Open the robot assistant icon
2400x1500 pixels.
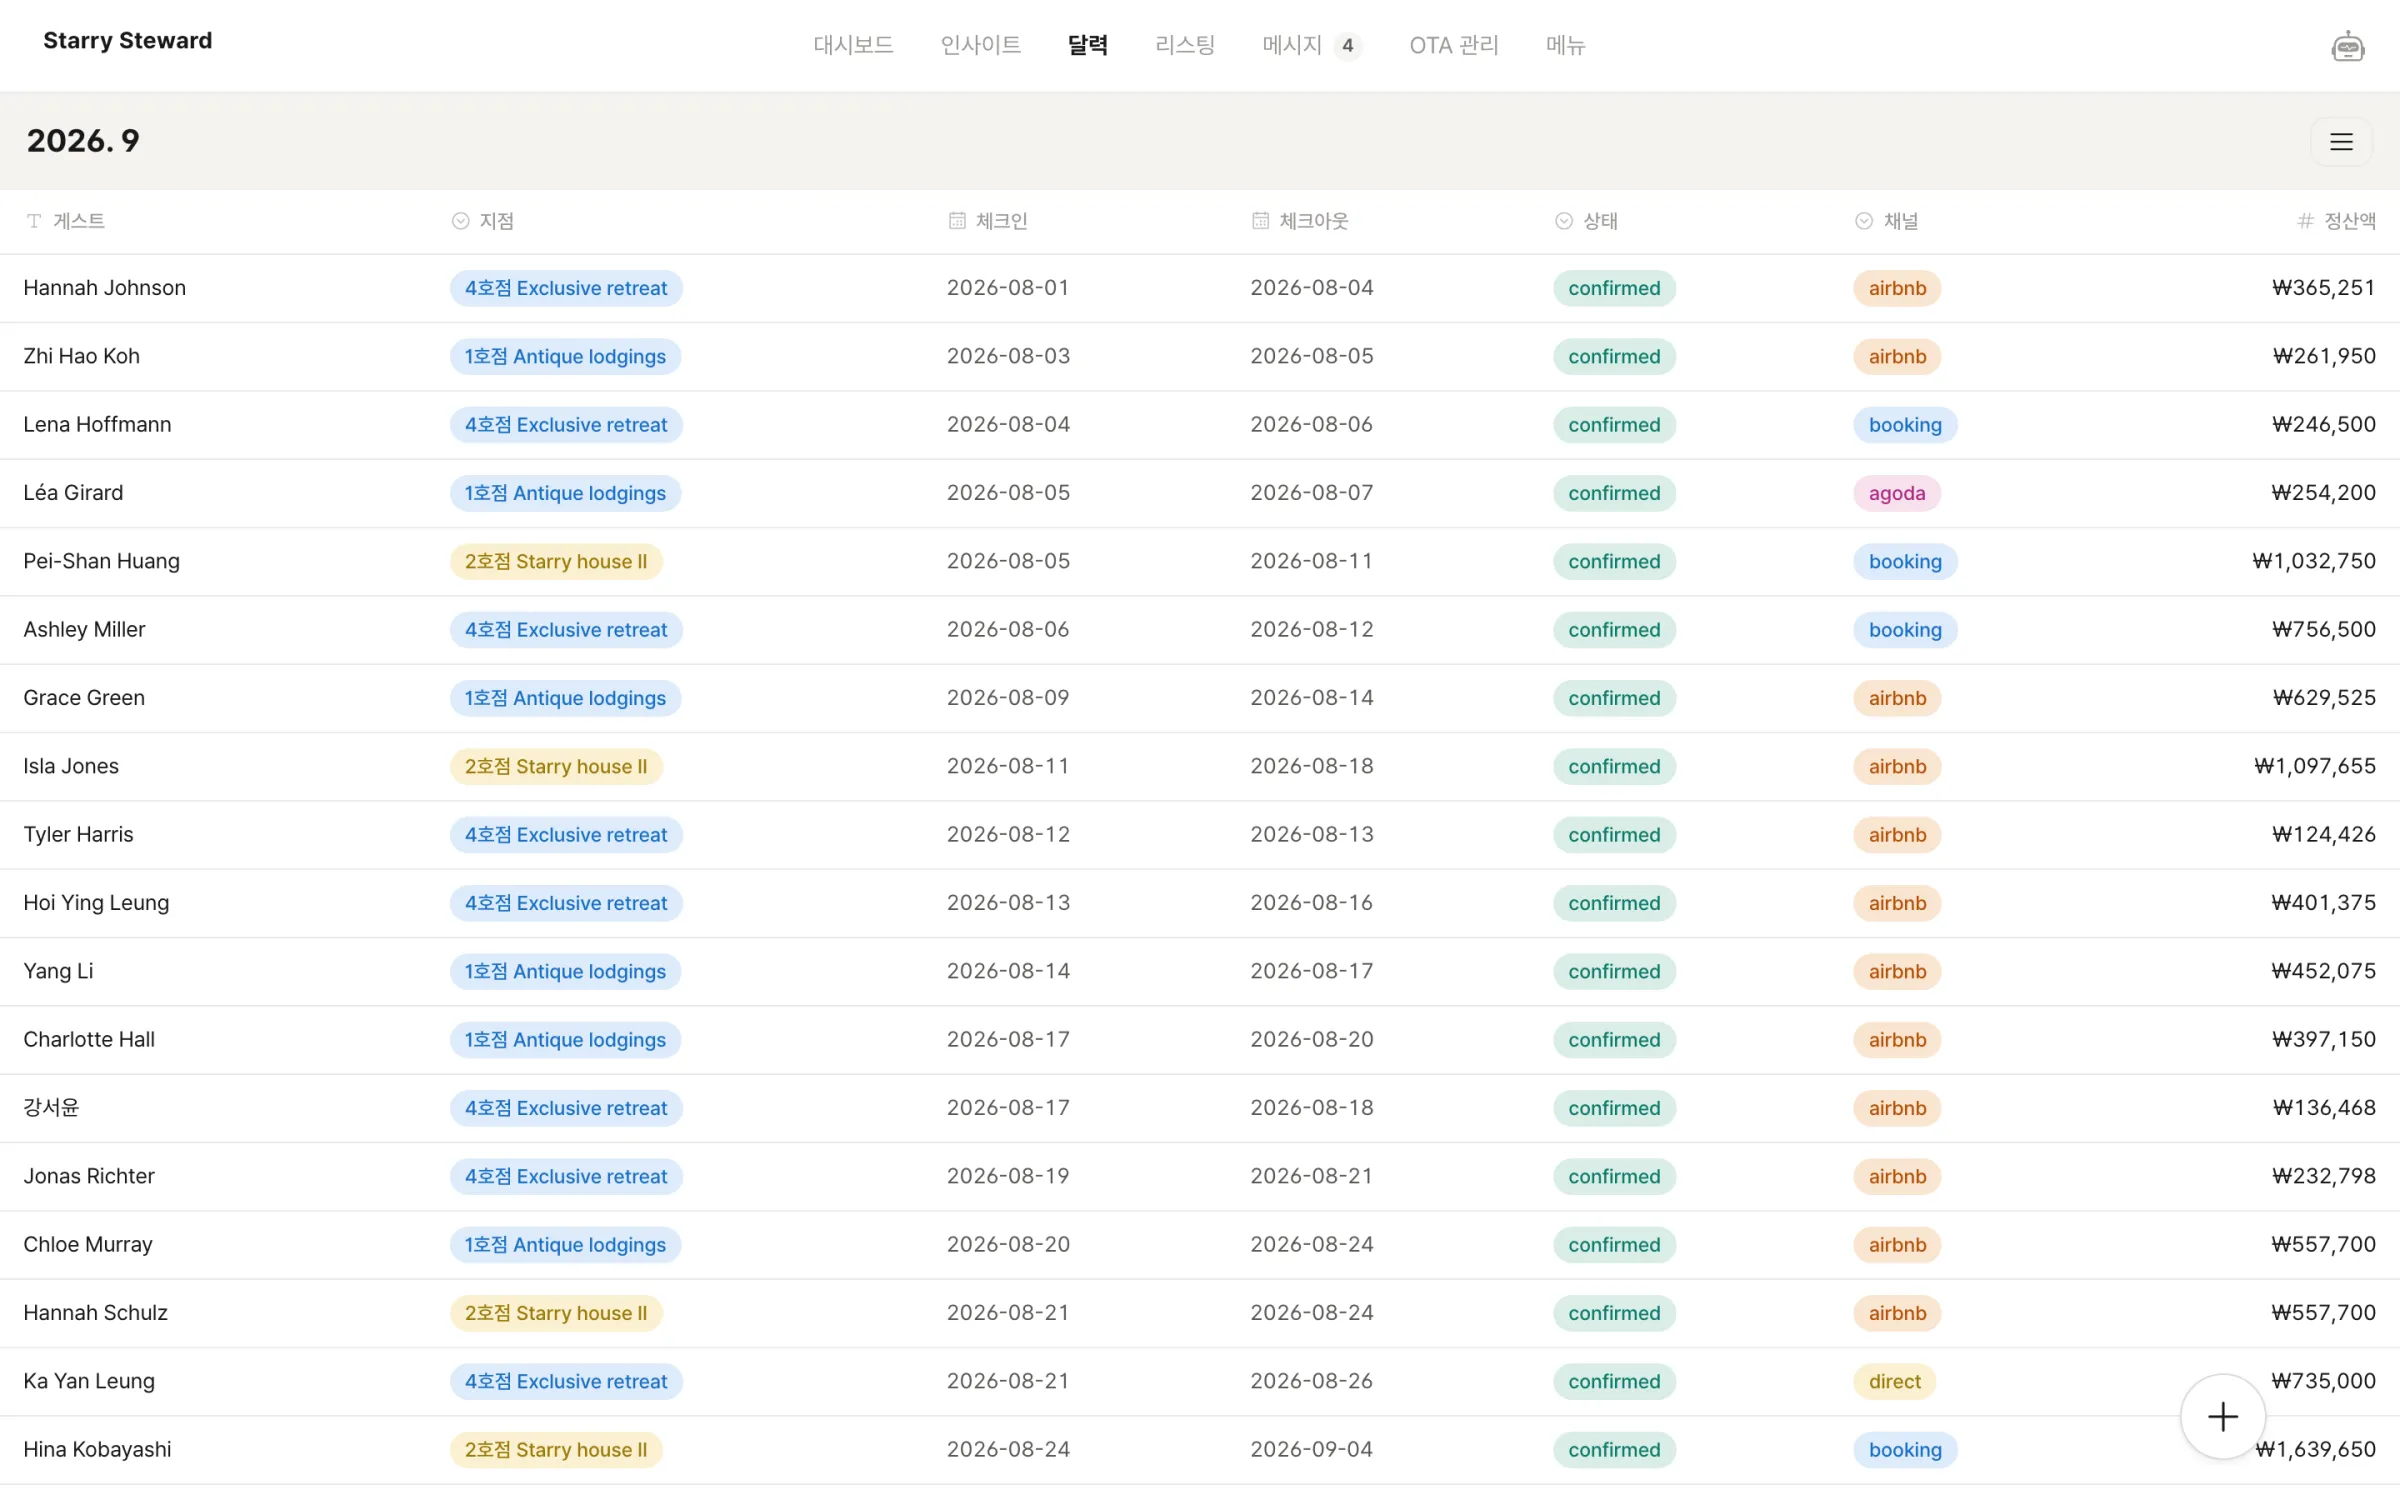2347,46
